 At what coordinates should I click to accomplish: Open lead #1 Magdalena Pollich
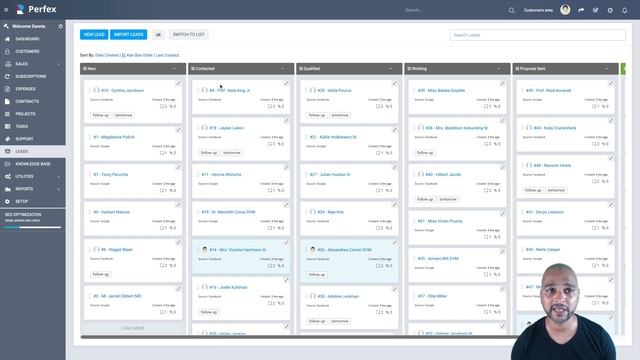coord(114,137)
